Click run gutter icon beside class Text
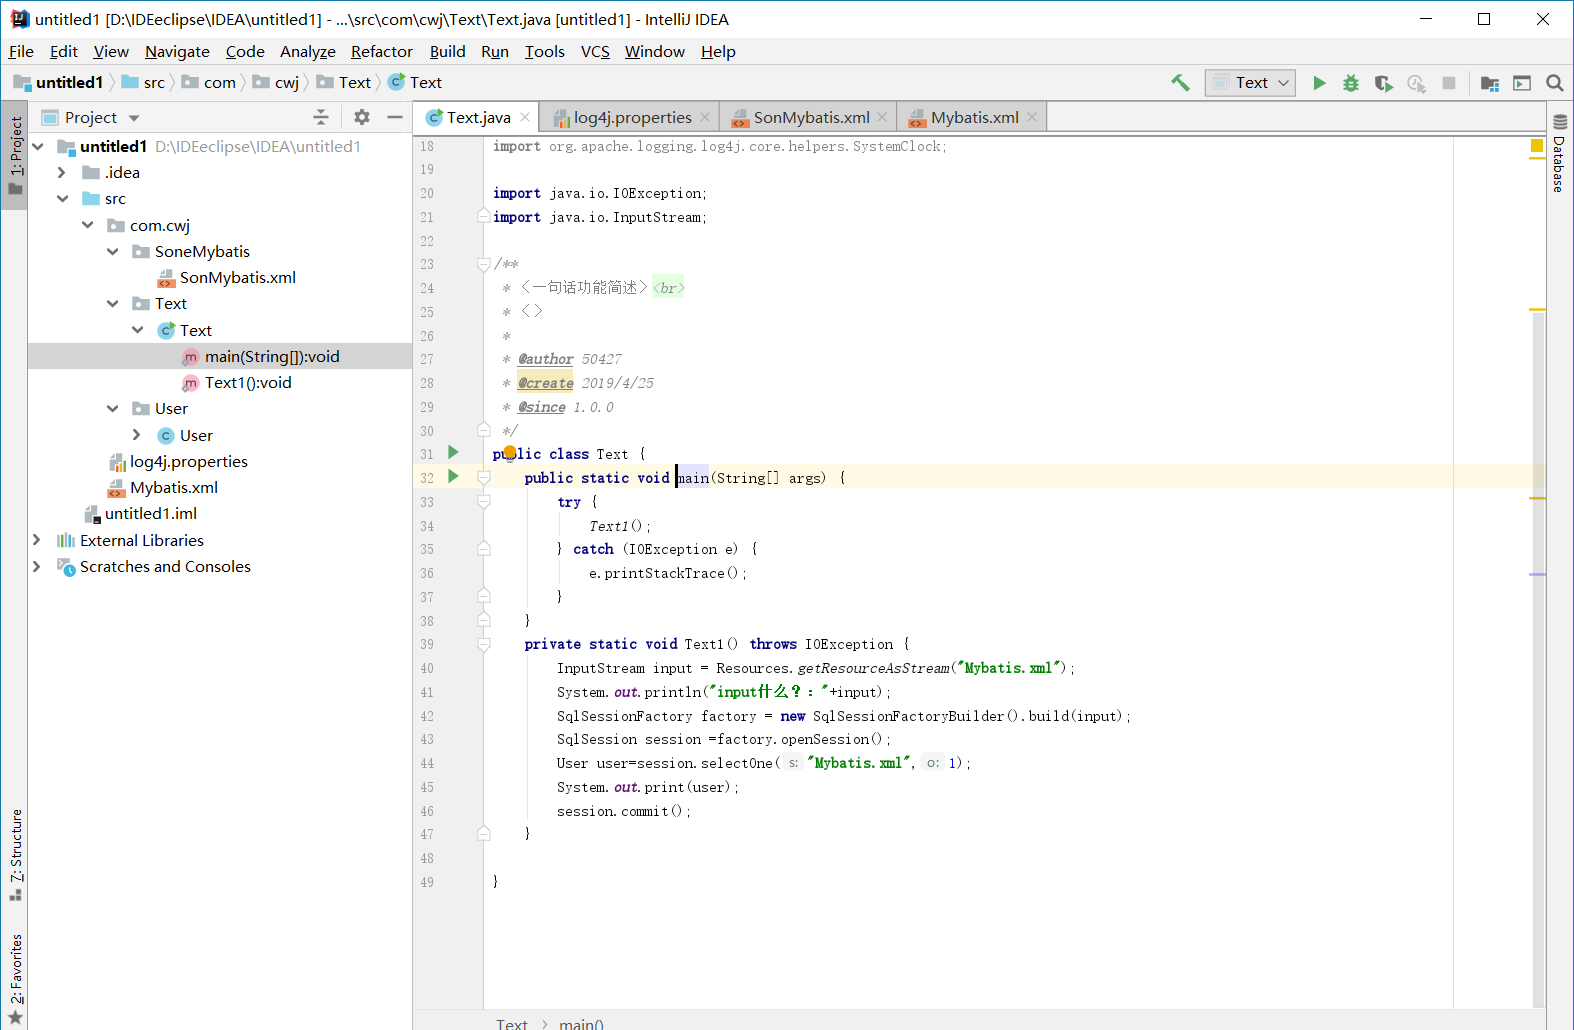Screen dimensions: 1574x1030 pos(453,453)
